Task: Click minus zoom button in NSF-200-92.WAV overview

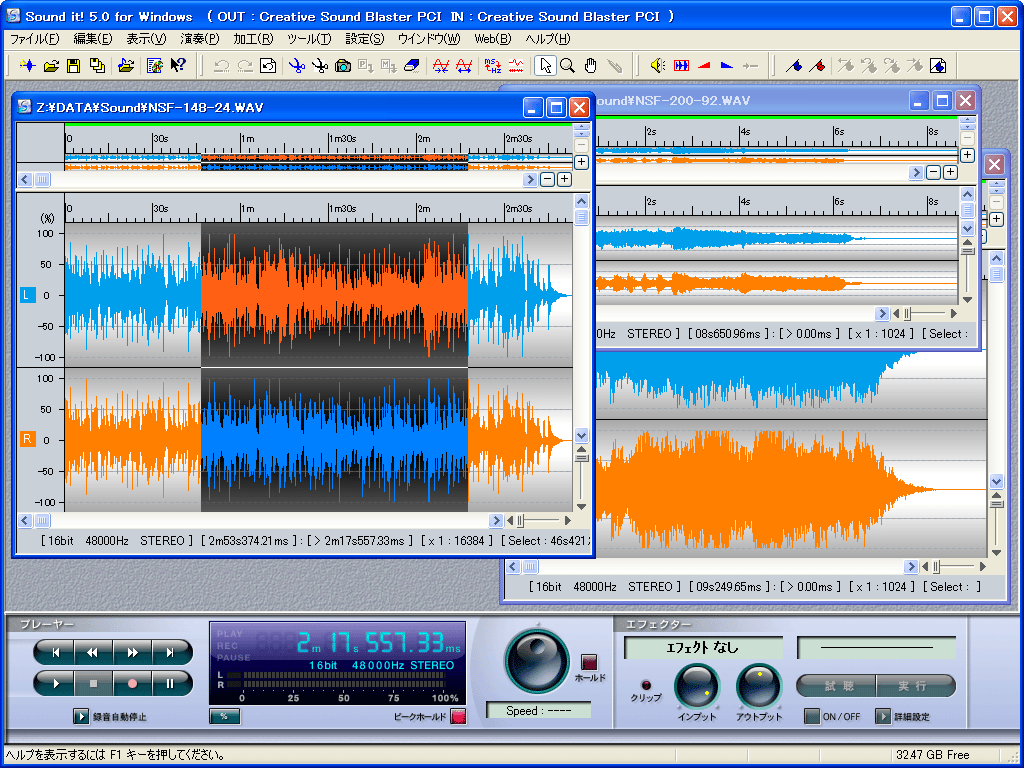Action: [934, 172]
